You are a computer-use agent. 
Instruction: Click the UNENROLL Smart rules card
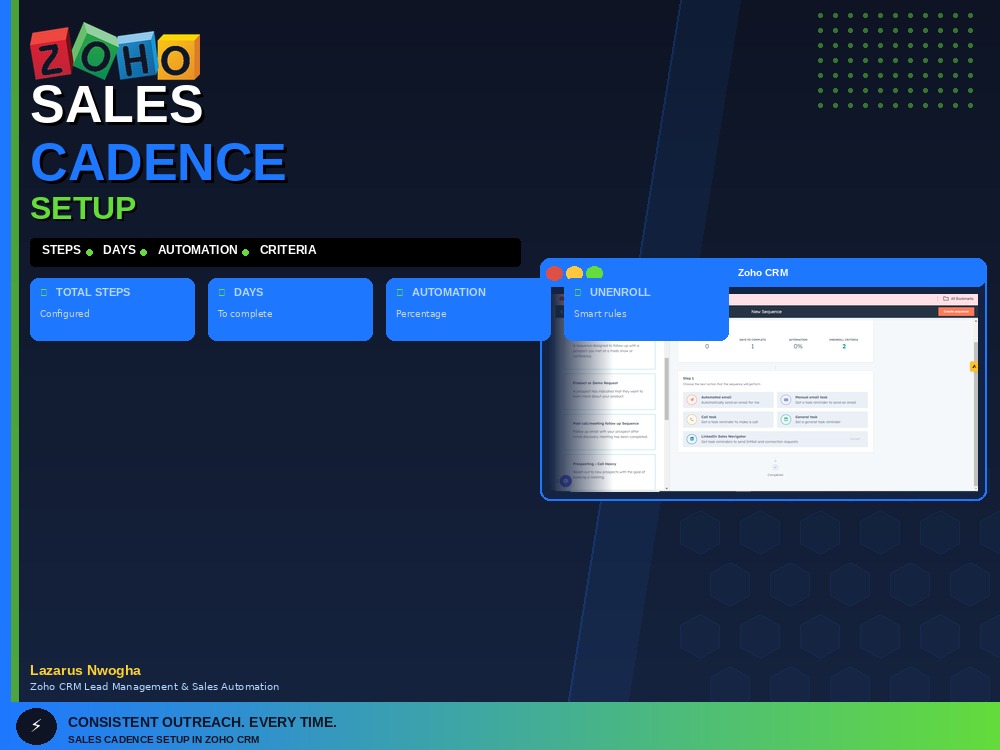coord(646,309)
